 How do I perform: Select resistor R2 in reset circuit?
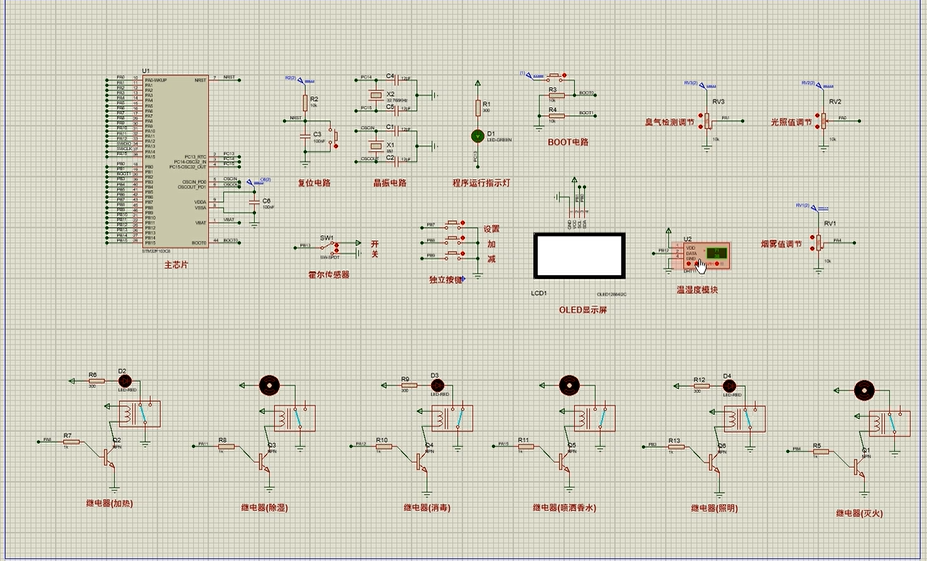click(305, 102)
